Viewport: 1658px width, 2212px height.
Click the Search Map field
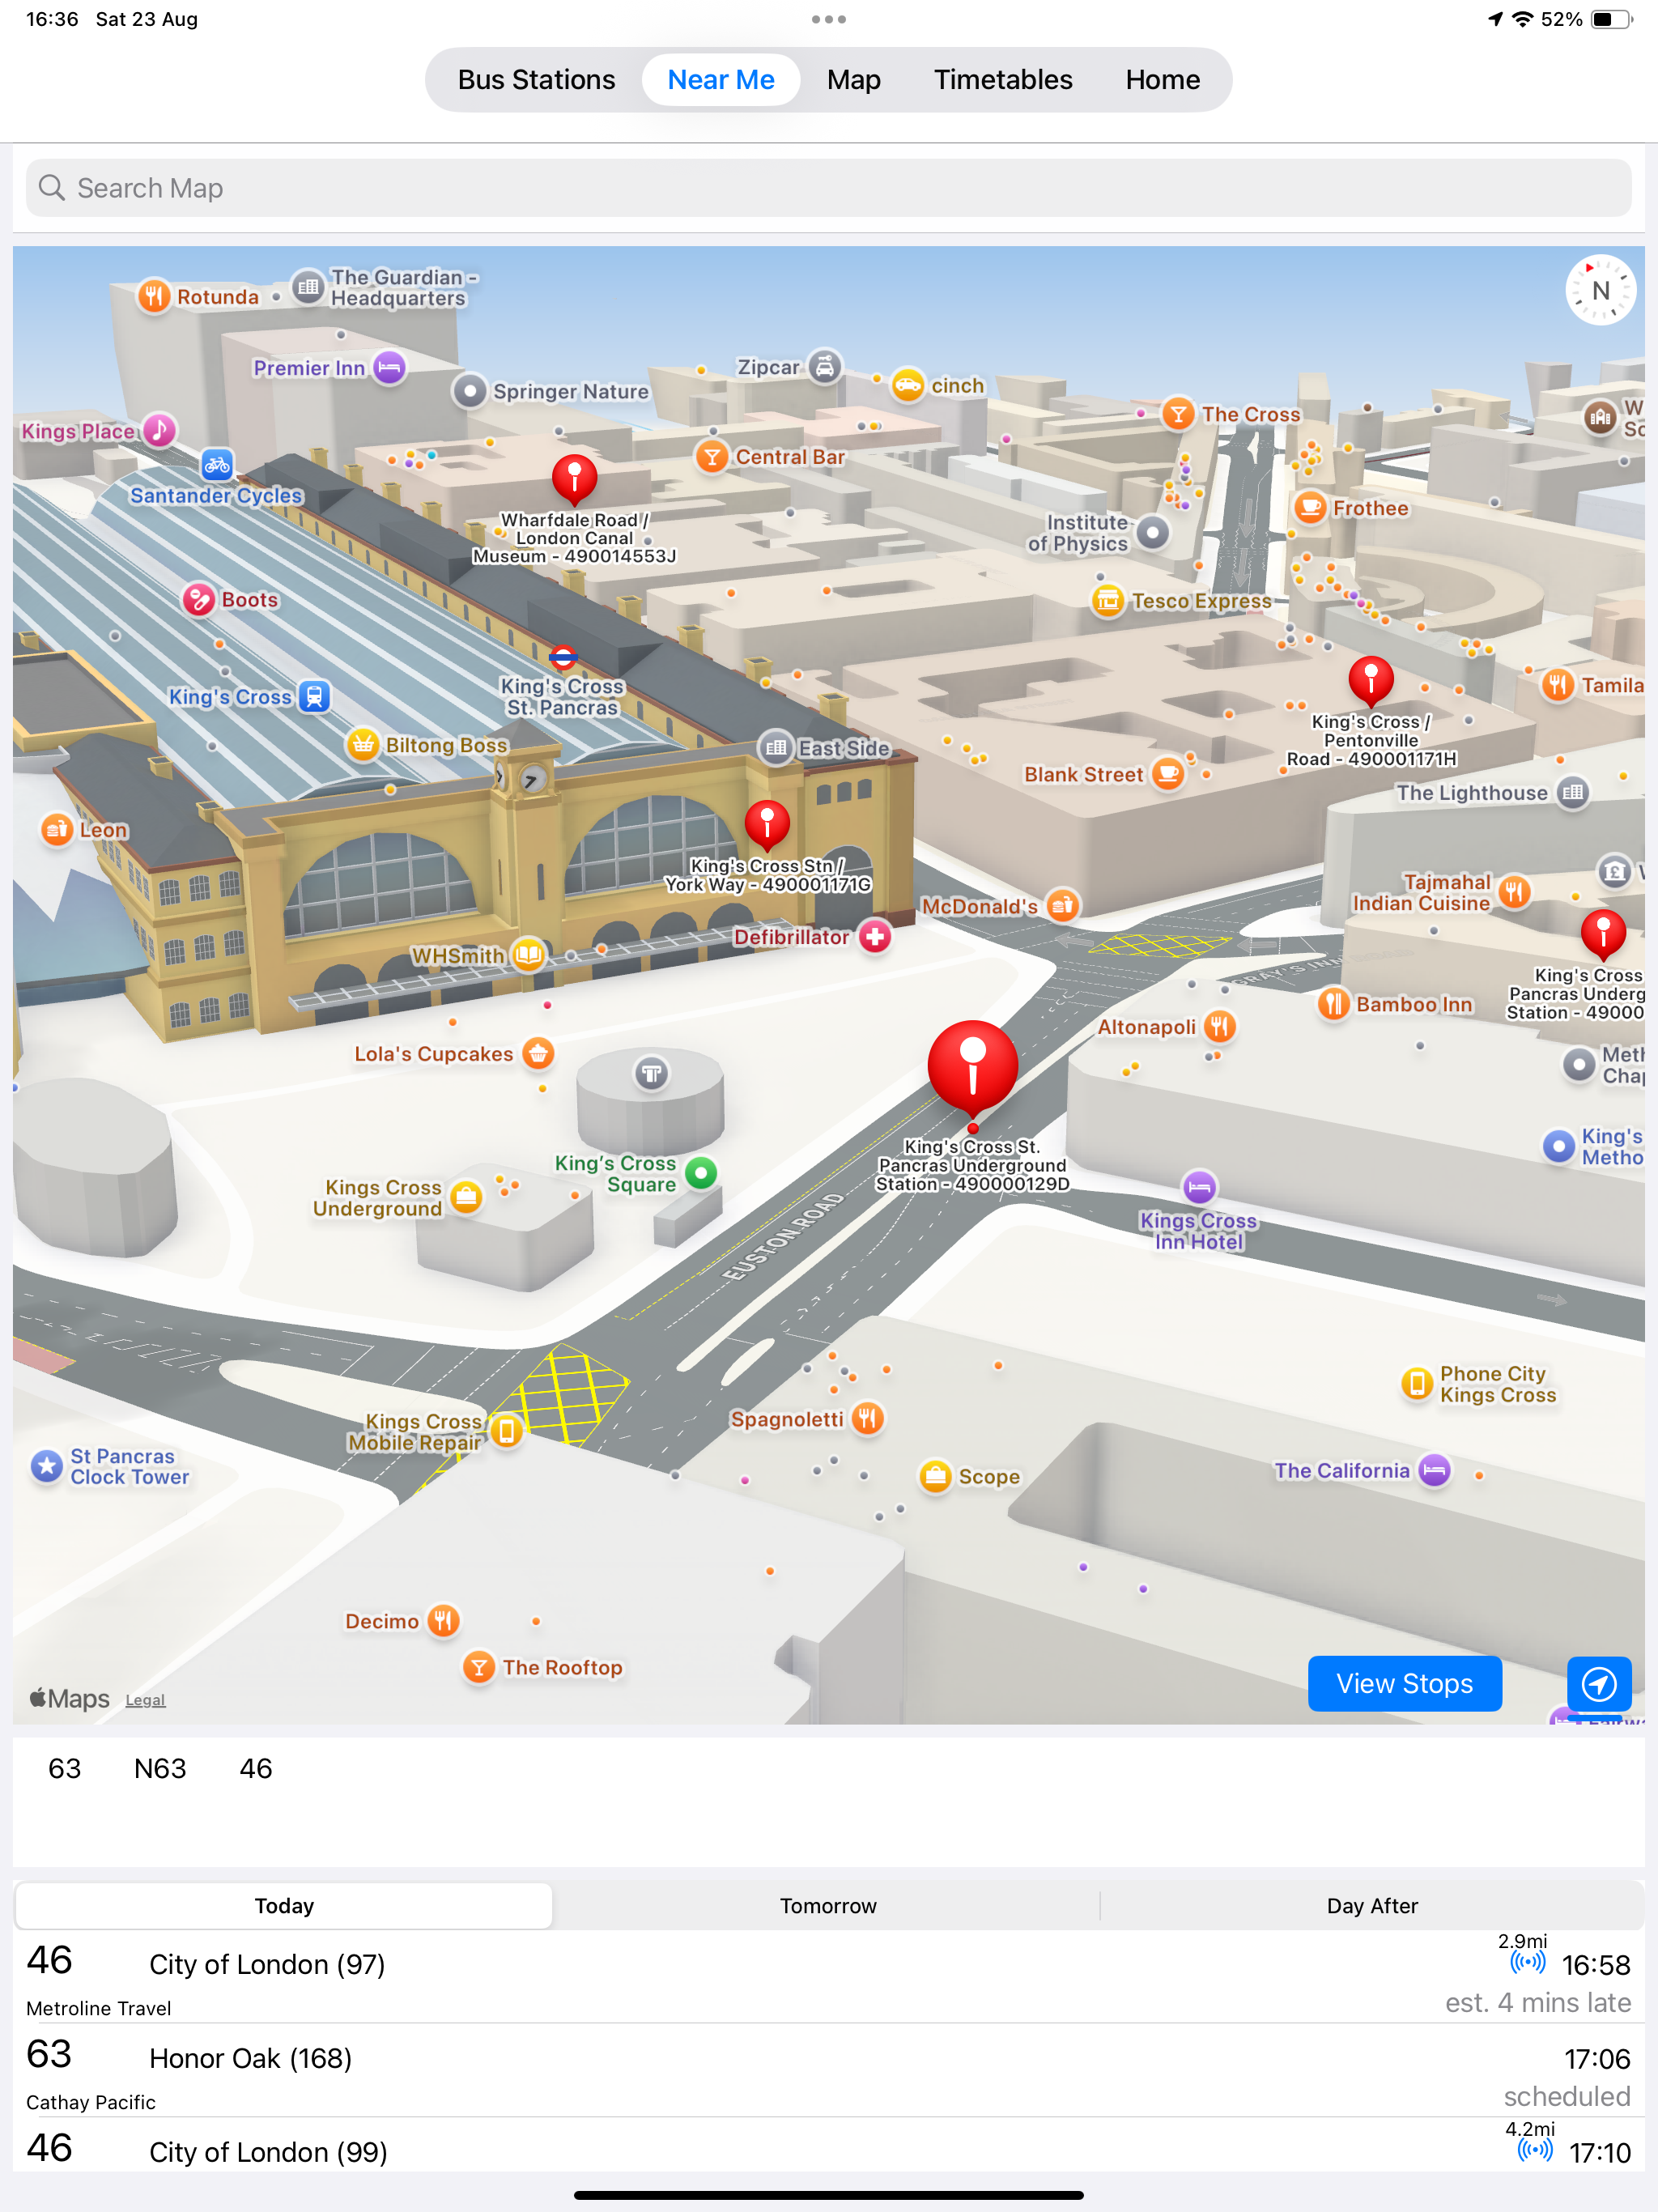click(828, 188)
